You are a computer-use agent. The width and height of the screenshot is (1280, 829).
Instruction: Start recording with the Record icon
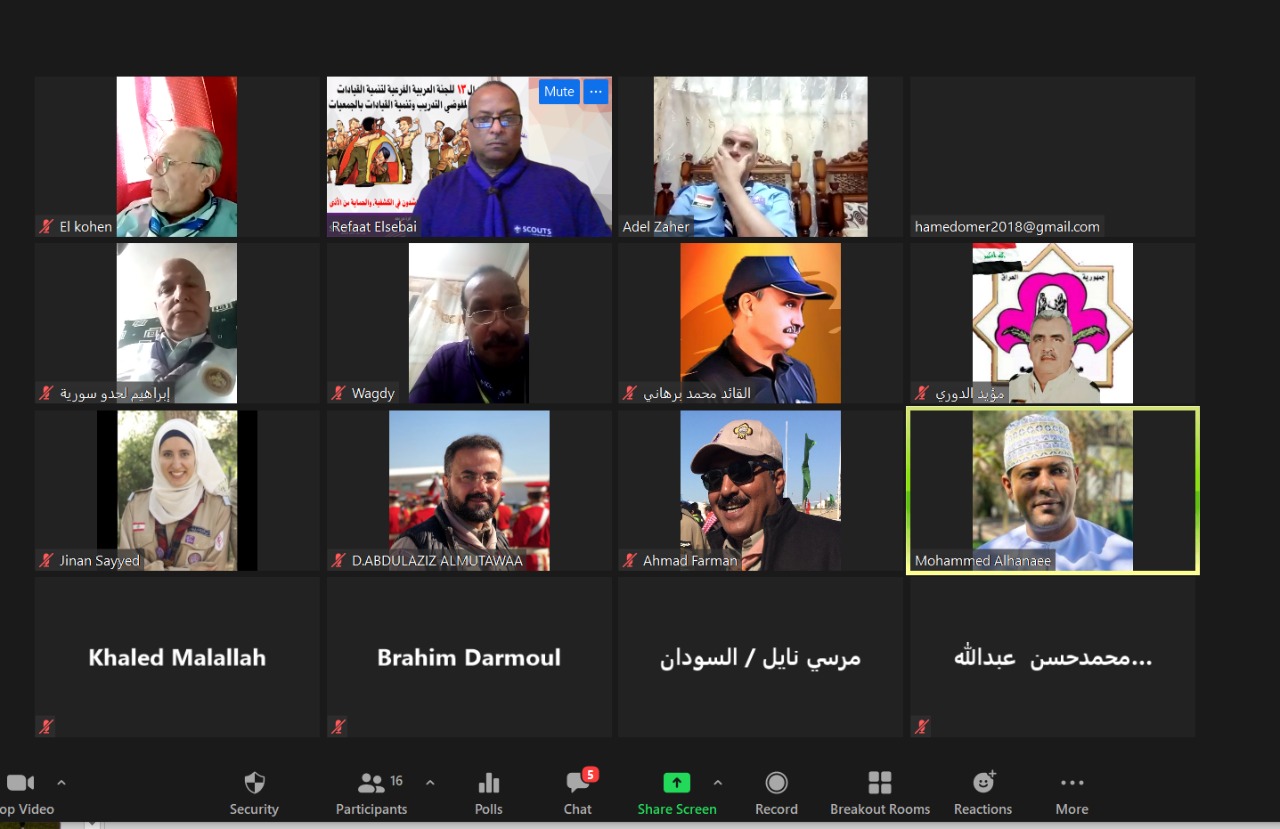[x=776, y=783]
